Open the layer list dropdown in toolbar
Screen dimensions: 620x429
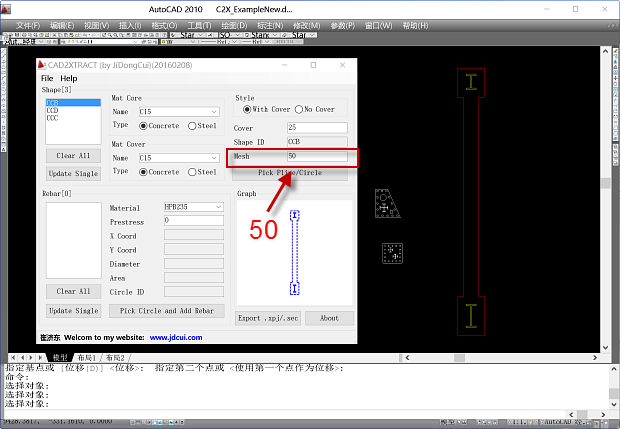(x=136, y=42)
